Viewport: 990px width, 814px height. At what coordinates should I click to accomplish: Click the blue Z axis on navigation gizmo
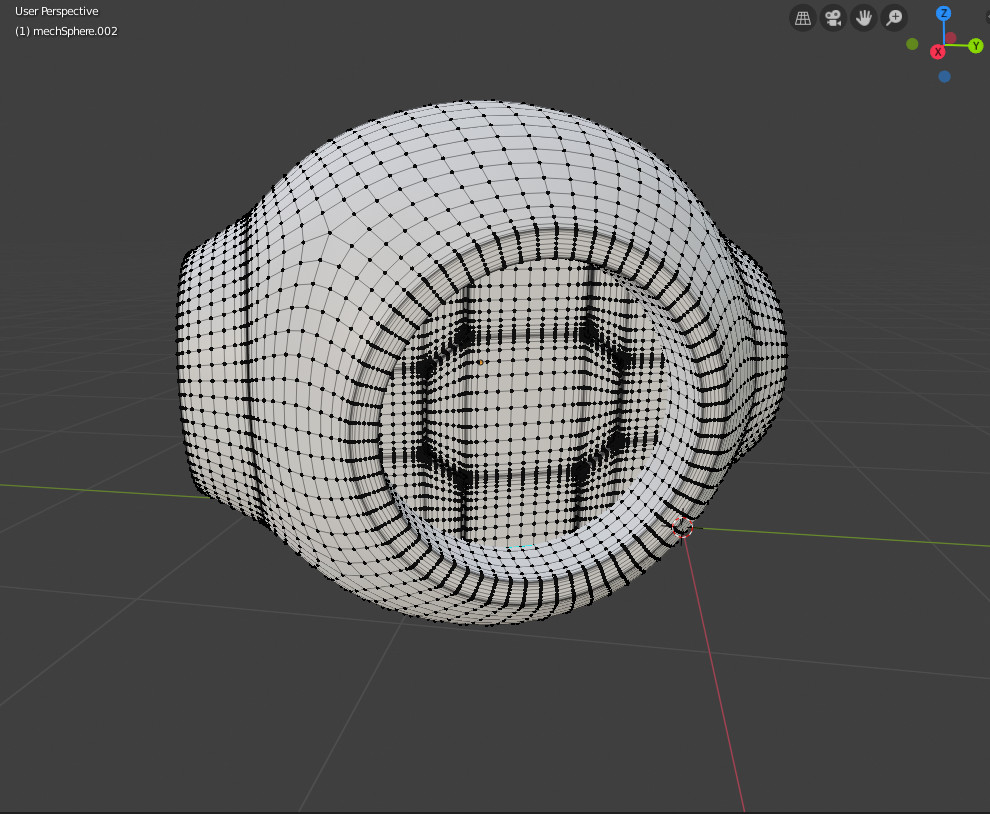click(944, 13)
